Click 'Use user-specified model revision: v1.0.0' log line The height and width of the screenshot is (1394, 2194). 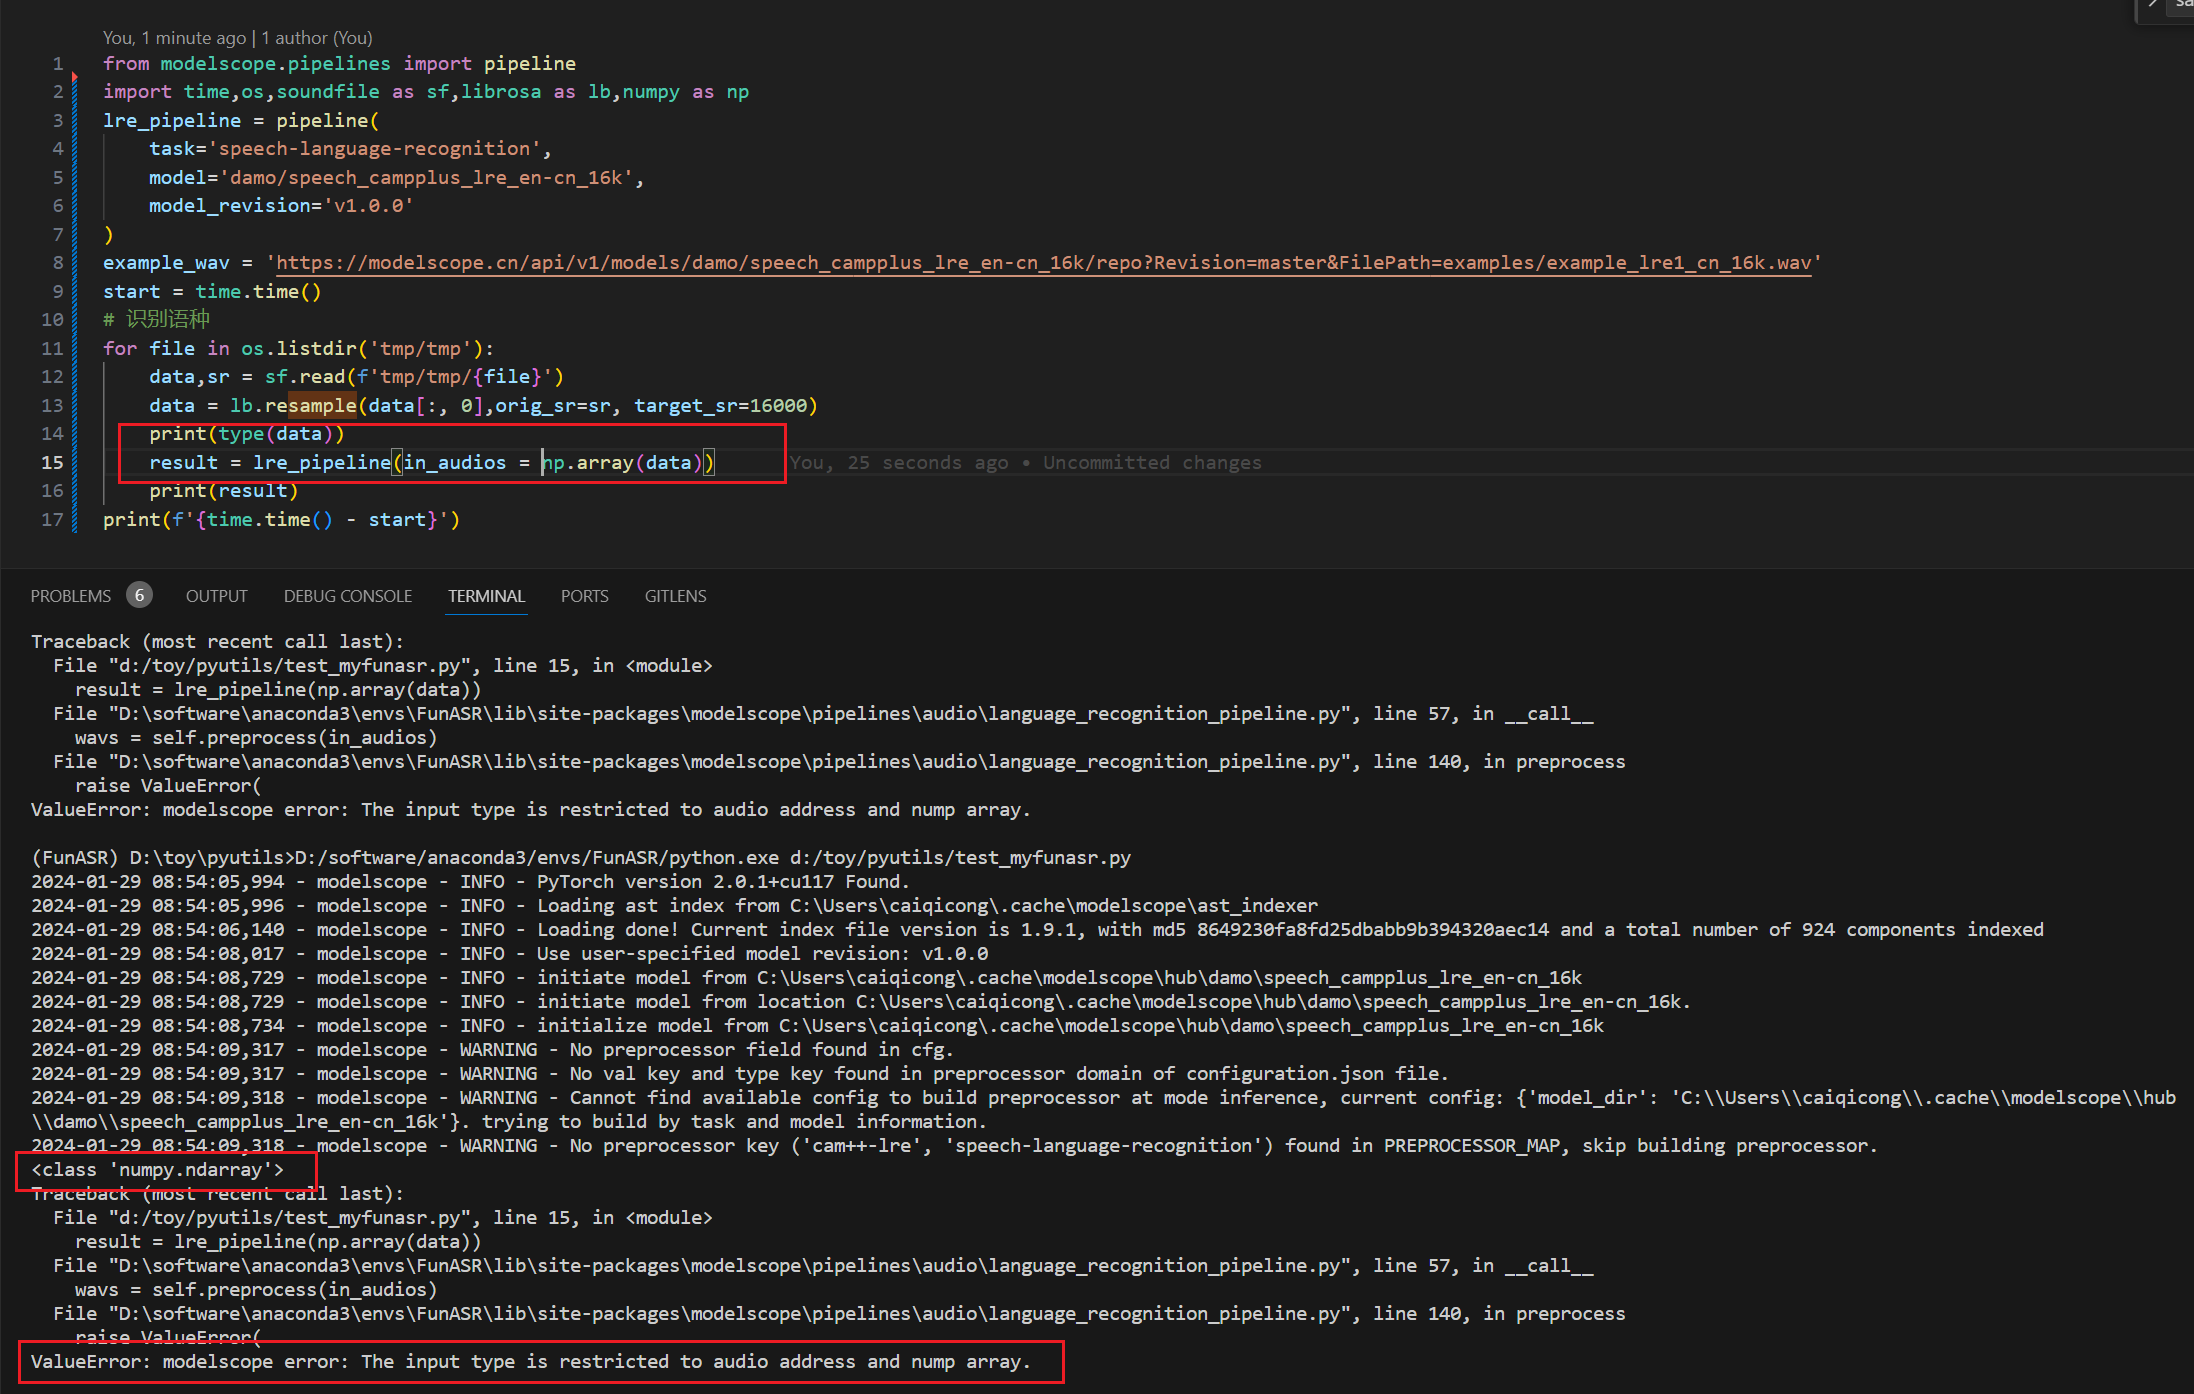click(510, 954)
